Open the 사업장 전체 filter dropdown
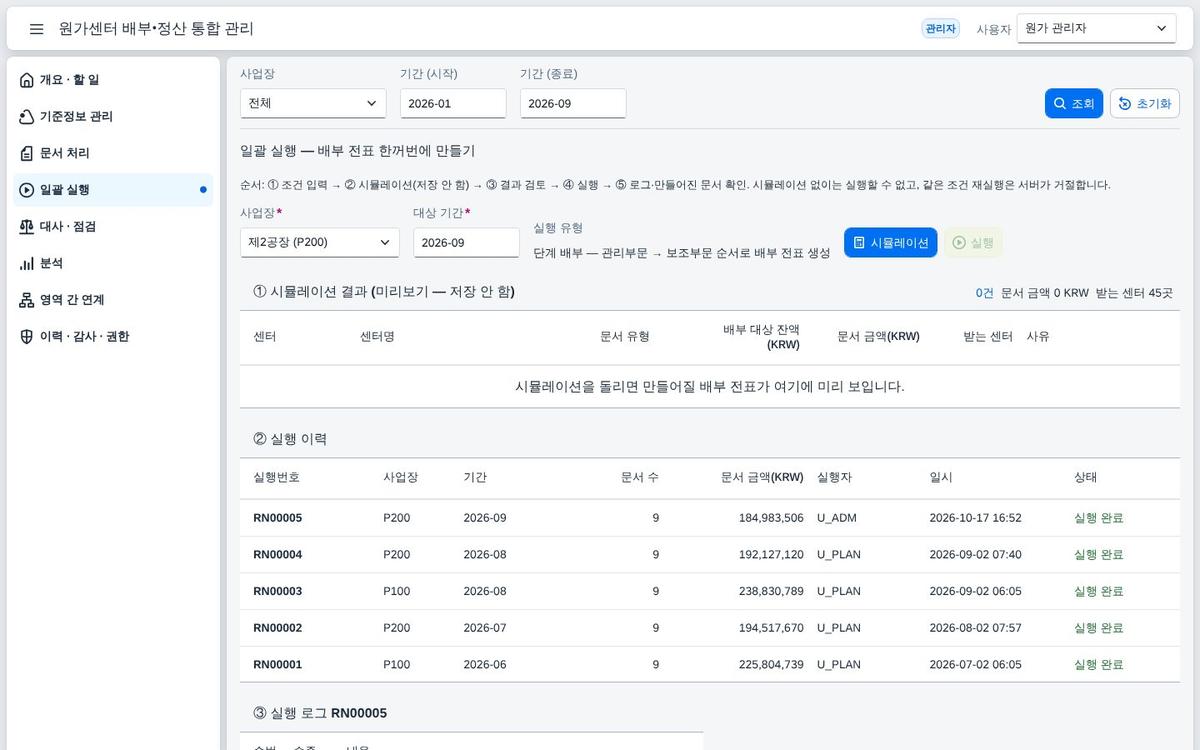Screen dimensions: 1200x750 coord(313,103)
